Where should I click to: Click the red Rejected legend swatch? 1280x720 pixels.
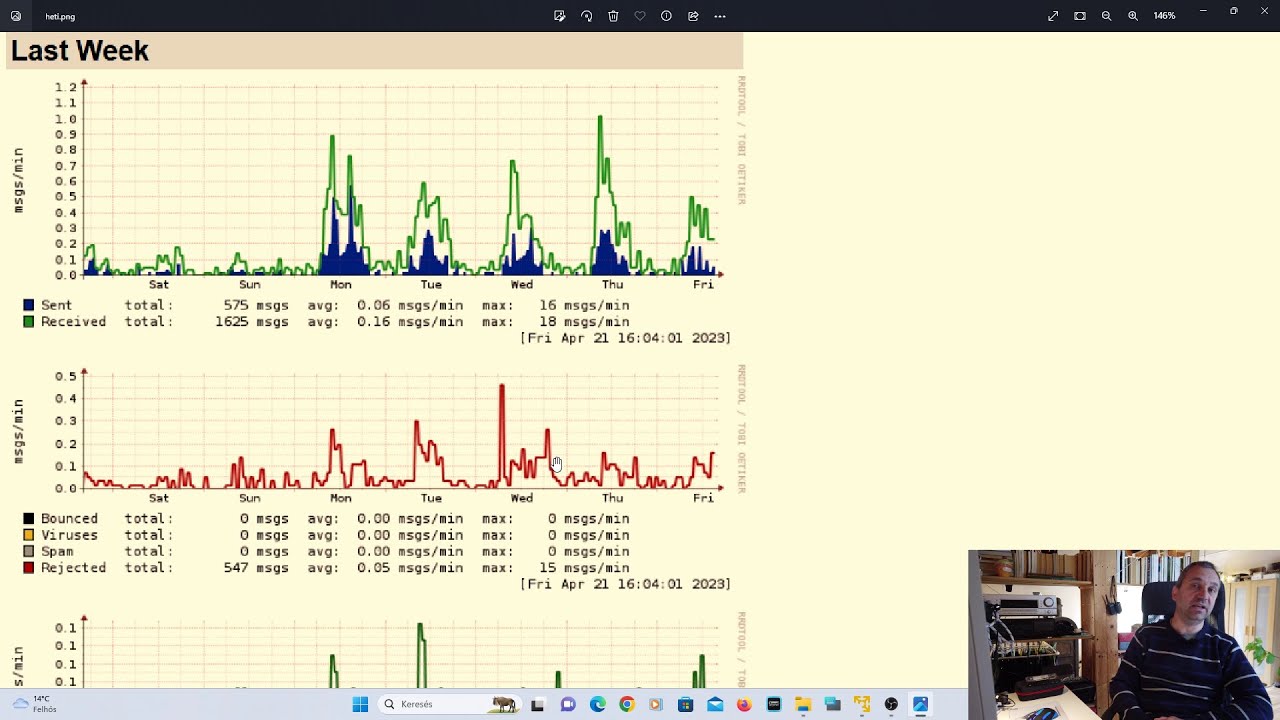pyautogui.click(x=29, y=568)
